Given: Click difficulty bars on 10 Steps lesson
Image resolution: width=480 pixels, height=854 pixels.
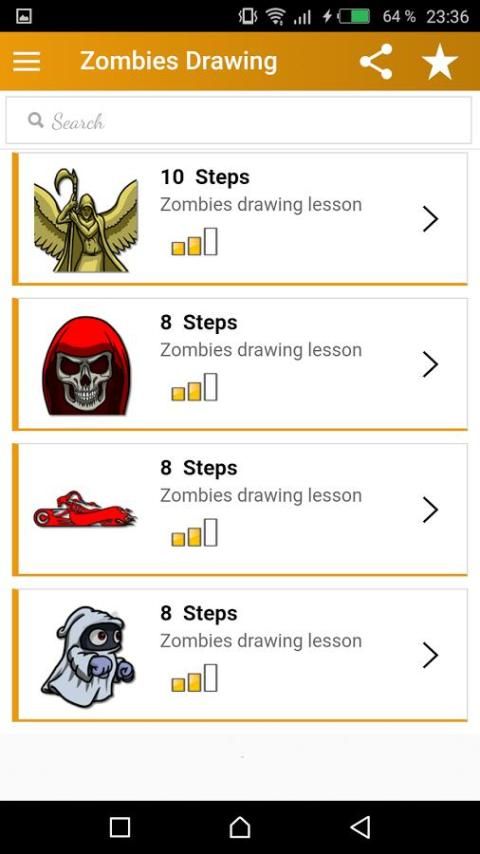Looking at the screenshot, I should tap(195, 242).
